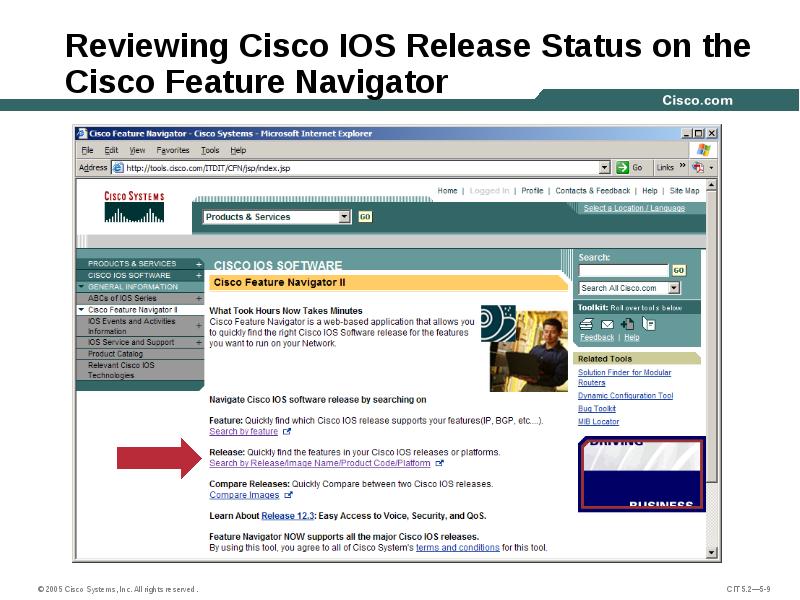Open the View menu
The width and height of the screenshot is (800, 600).
(x=137, y=150)
